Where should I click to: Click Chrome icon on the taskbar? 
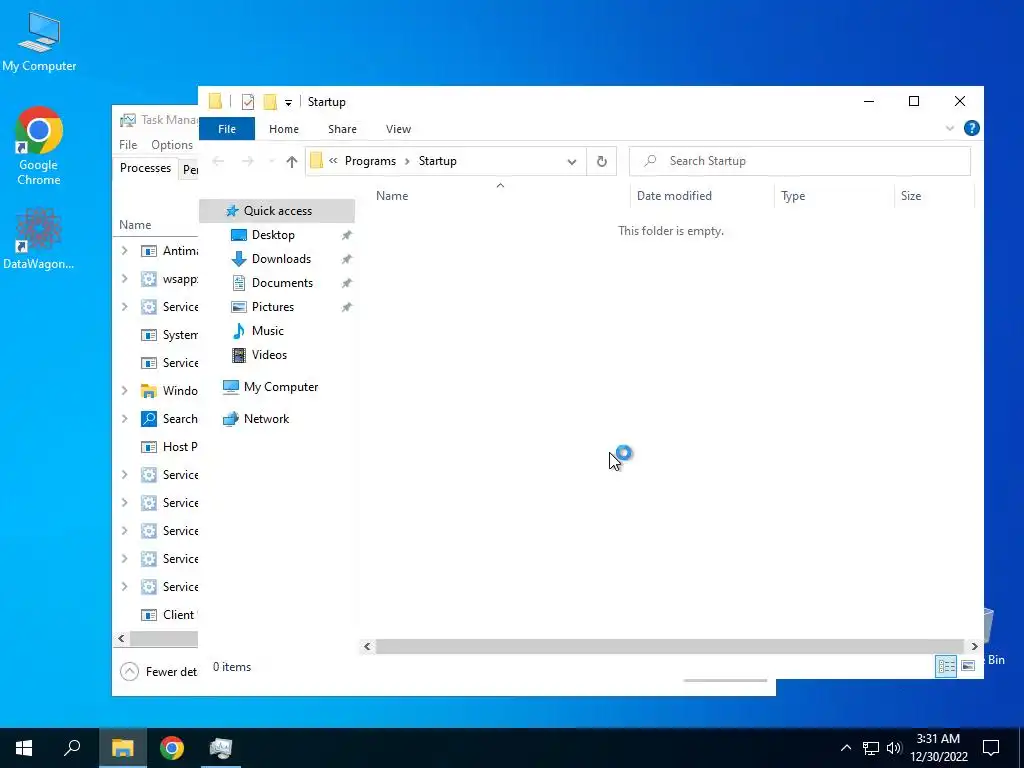coord(172,748)
